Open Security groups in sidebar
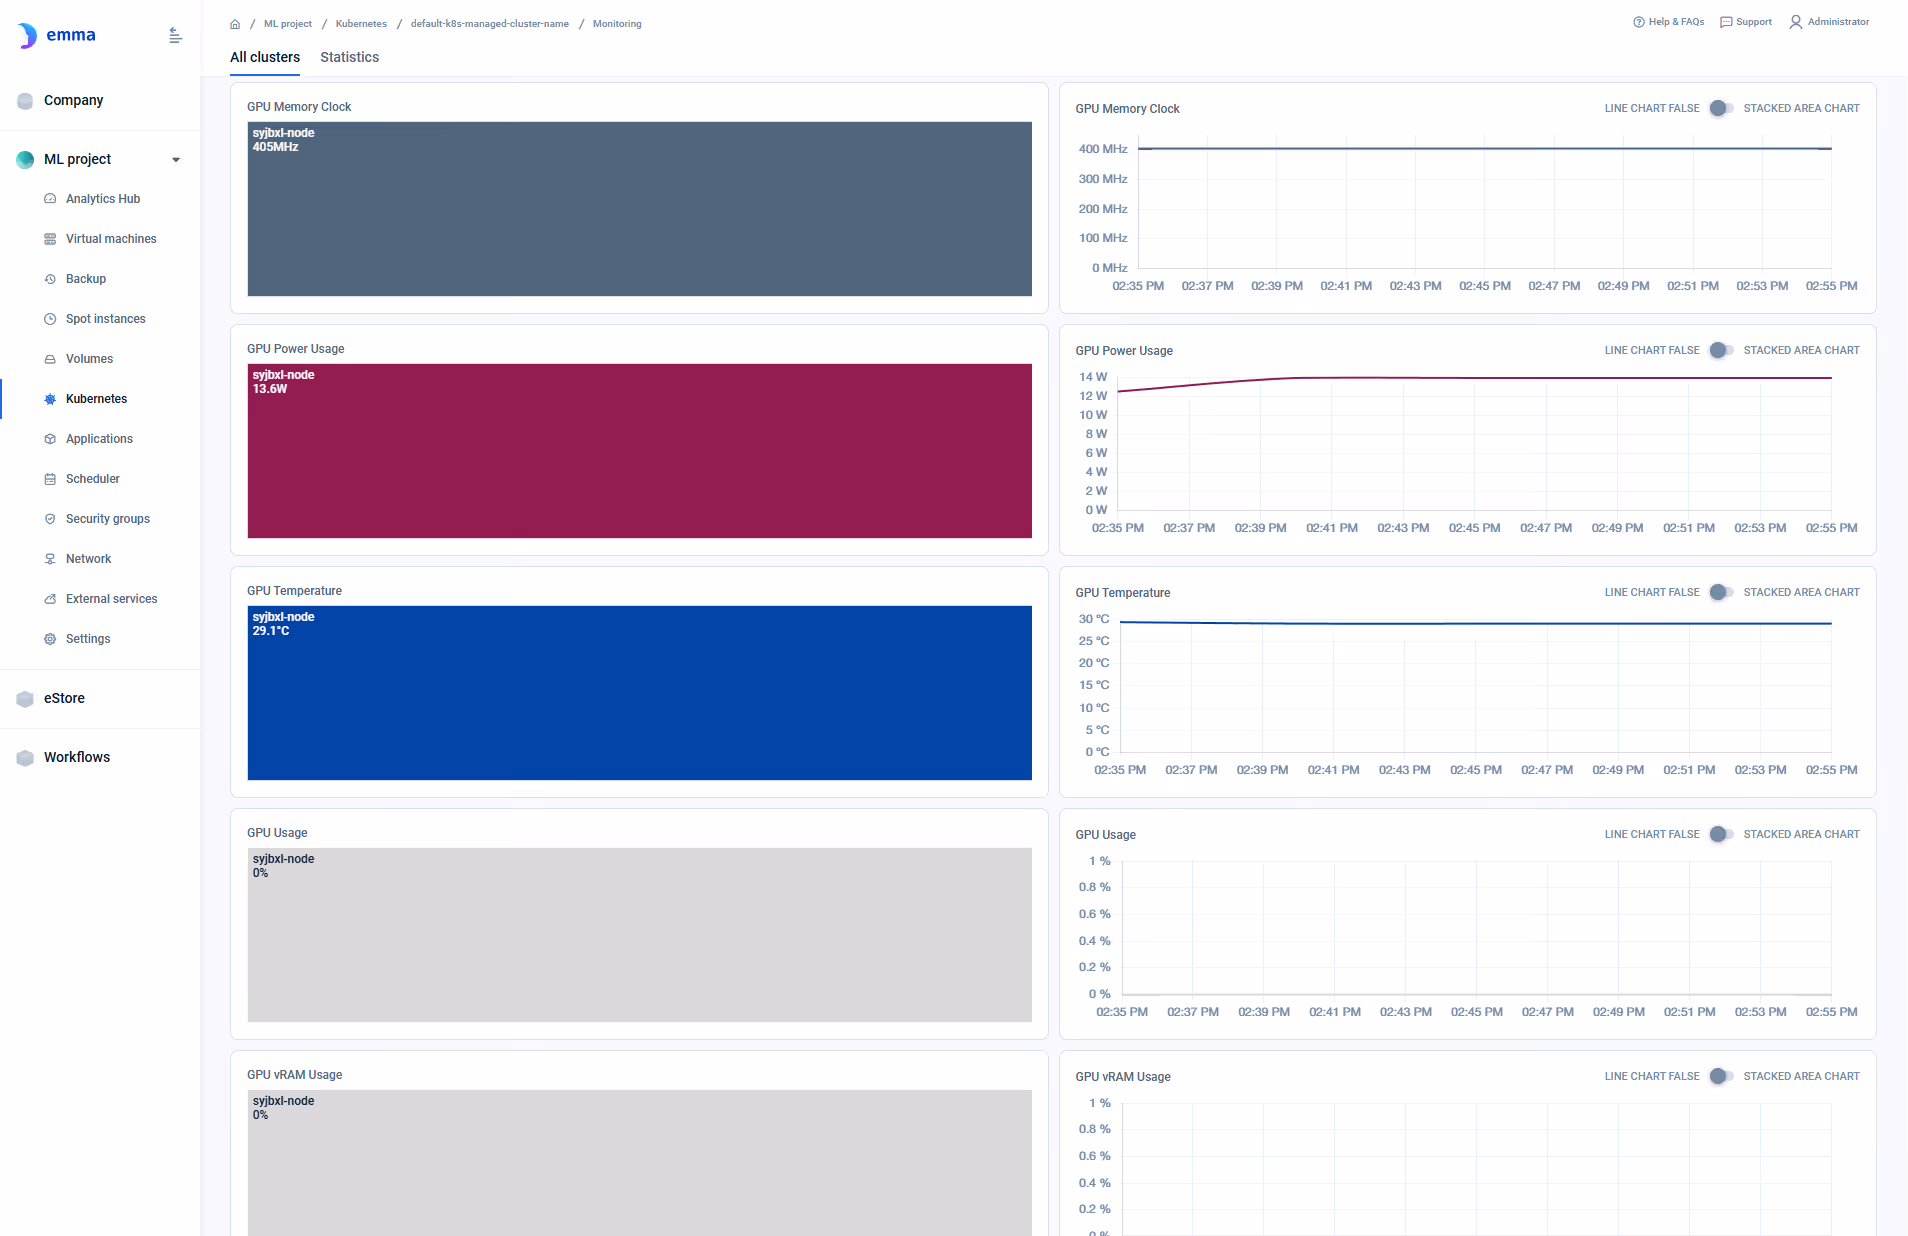 tap(100, 519)
